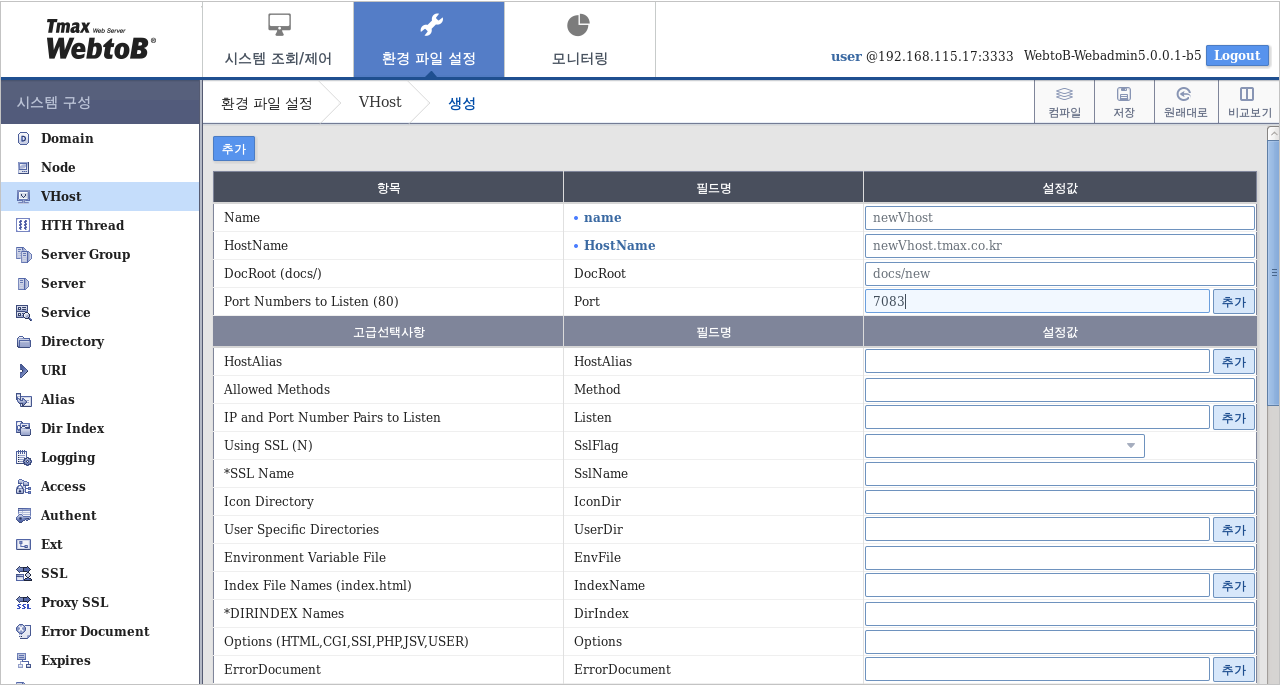
Task: Click the Method input field
Action: pyautogui.click(x=1059, y=390)
